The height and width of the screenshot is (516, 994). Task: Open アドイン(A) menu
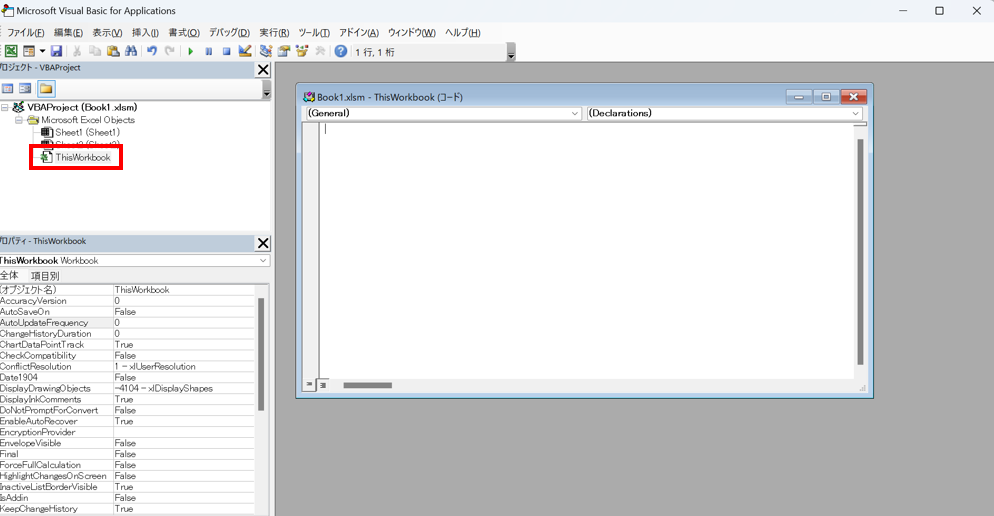pyautogui.click(x=358, y=32)
